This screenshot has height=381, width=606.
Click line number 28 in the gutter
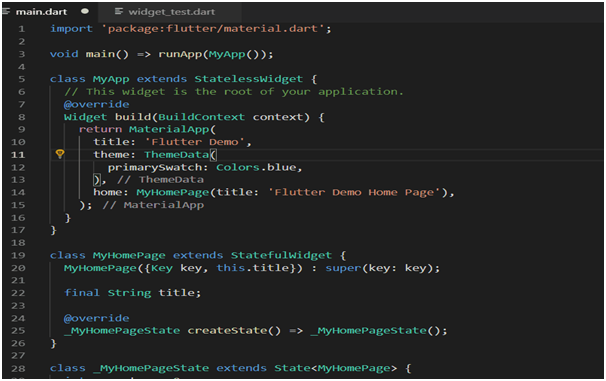click(x=18, y=369)
